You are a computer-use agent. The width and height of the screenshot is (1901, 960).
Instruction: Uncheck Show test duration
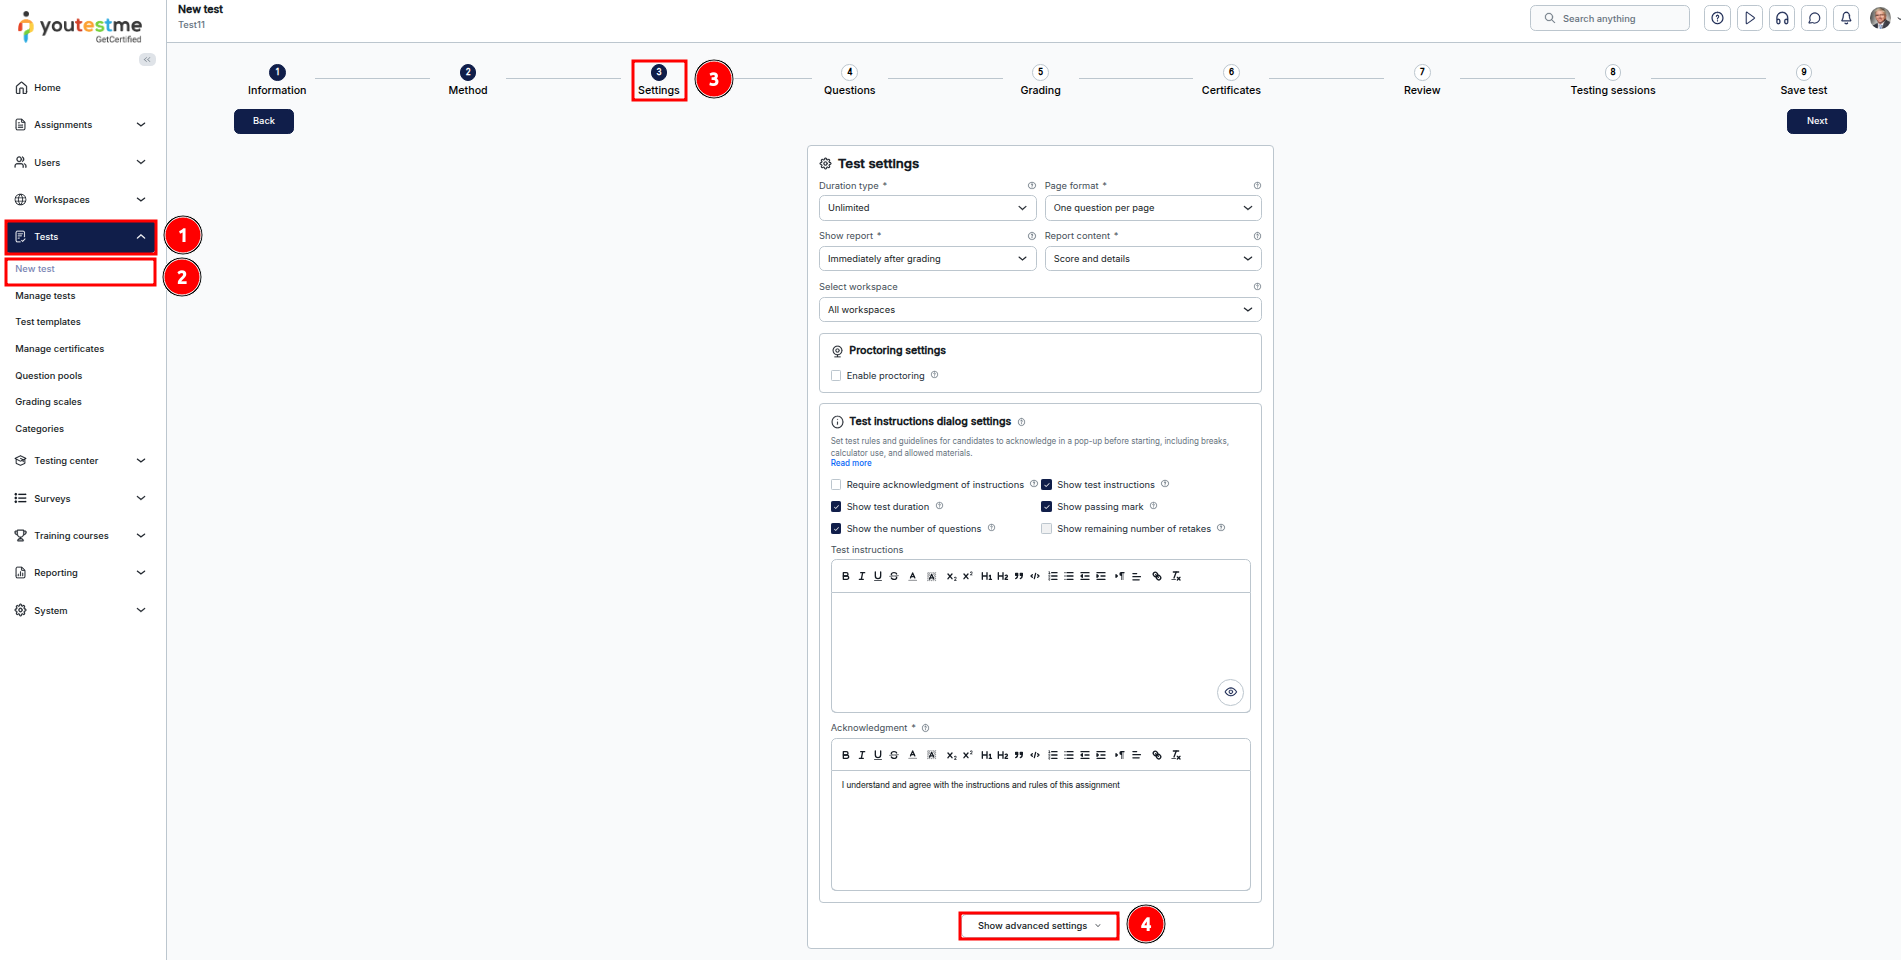836,507
